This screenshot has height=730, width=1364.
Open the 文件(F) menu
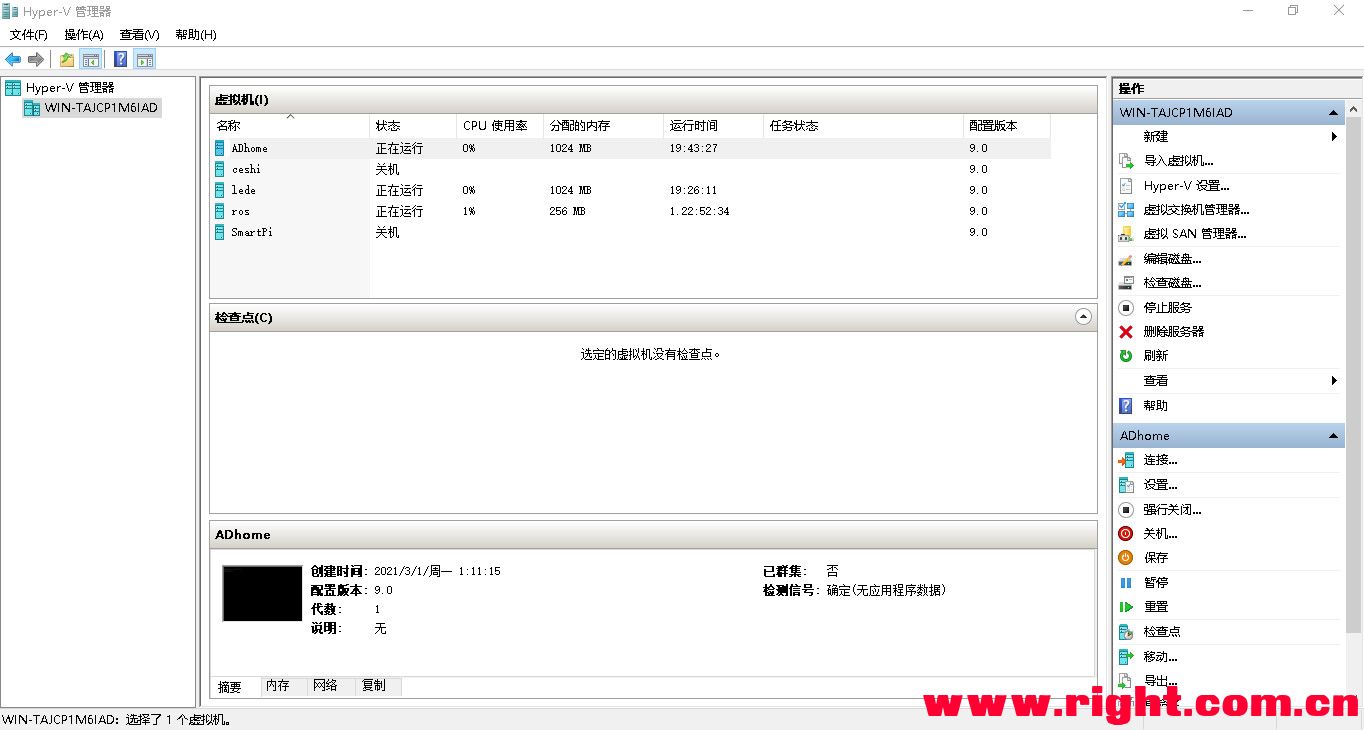(29, 35)
